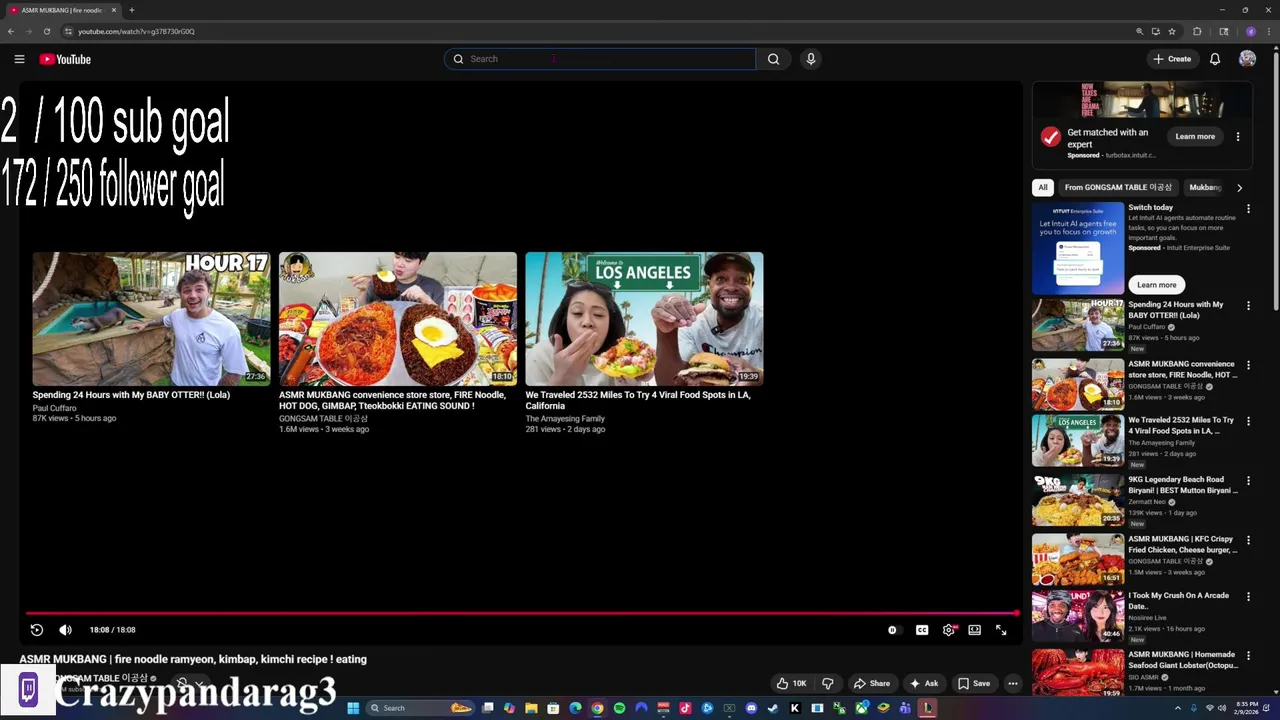
Task: Open browser extensions puzzle icon
Action: click(x=1198, y=31)
